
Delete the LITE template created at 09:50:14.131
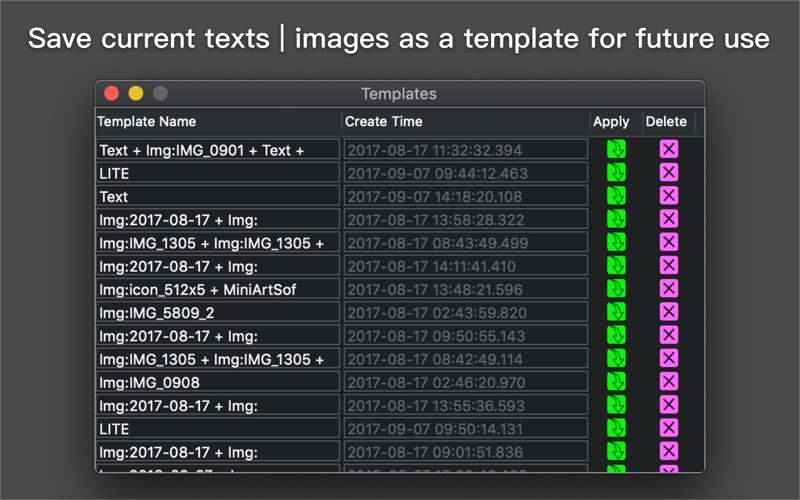(x=669, y=428)
